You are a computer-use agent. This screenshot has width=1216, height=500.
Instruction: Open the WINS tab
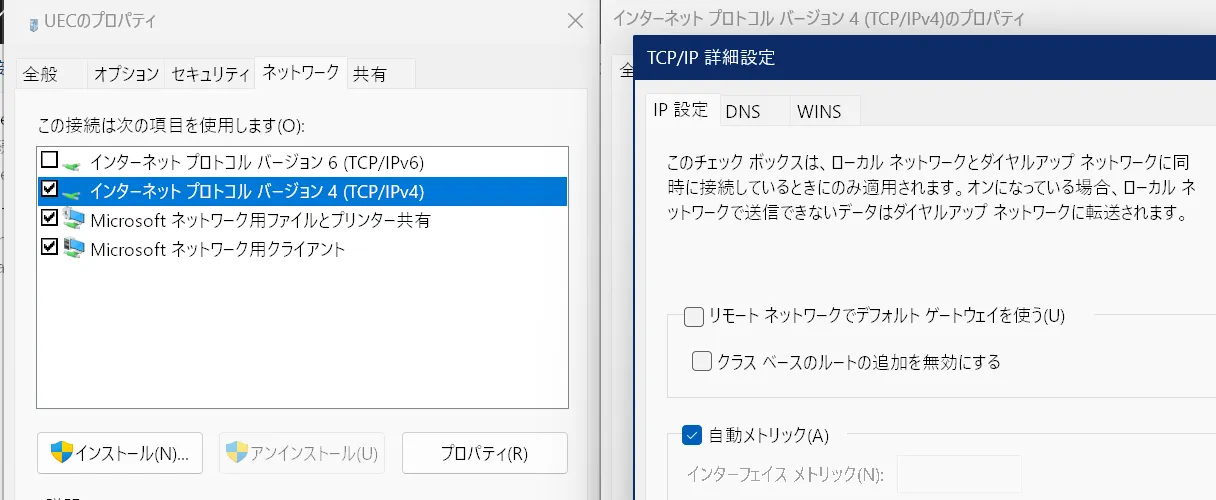[x=818, y=111]
